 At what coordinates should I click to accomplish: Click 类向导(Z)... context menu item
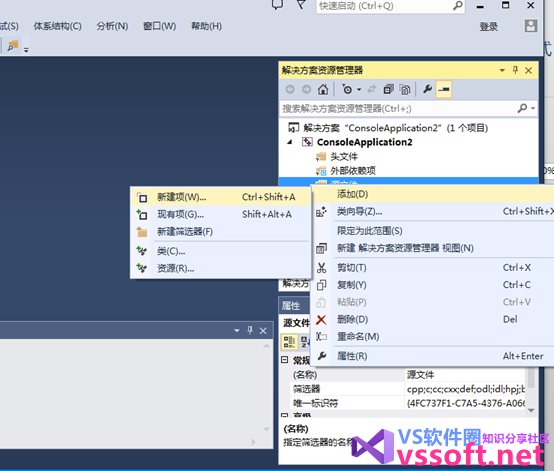pyautogui.click(x=432, y=212)
